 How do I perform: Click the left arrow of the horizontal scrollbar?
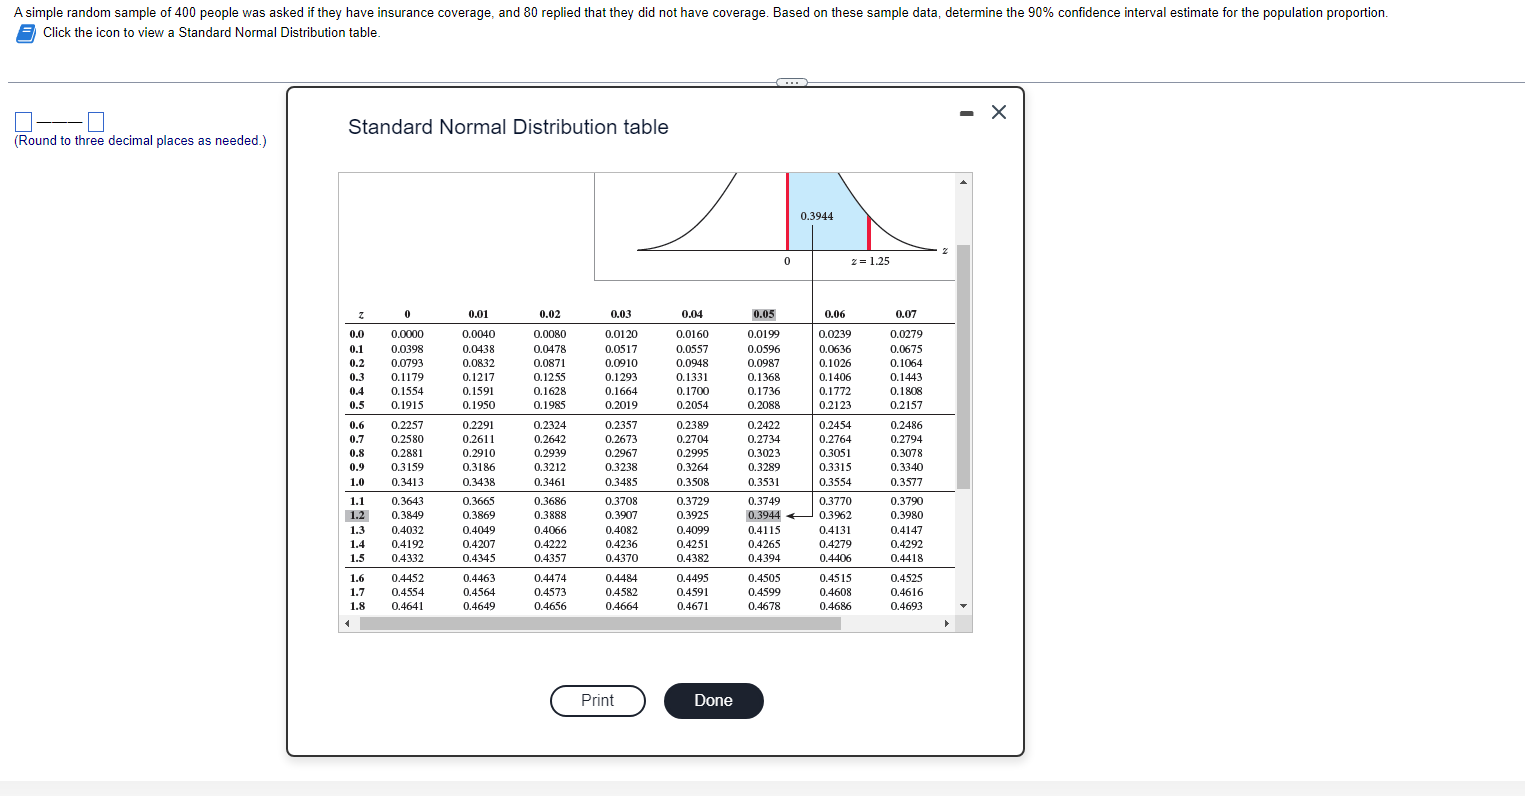(x=345, y=623)
